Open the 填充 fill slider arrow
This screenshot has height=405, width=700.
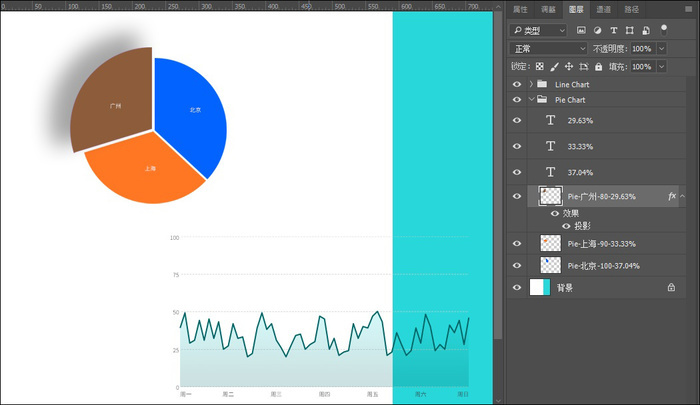pos(662,67)
